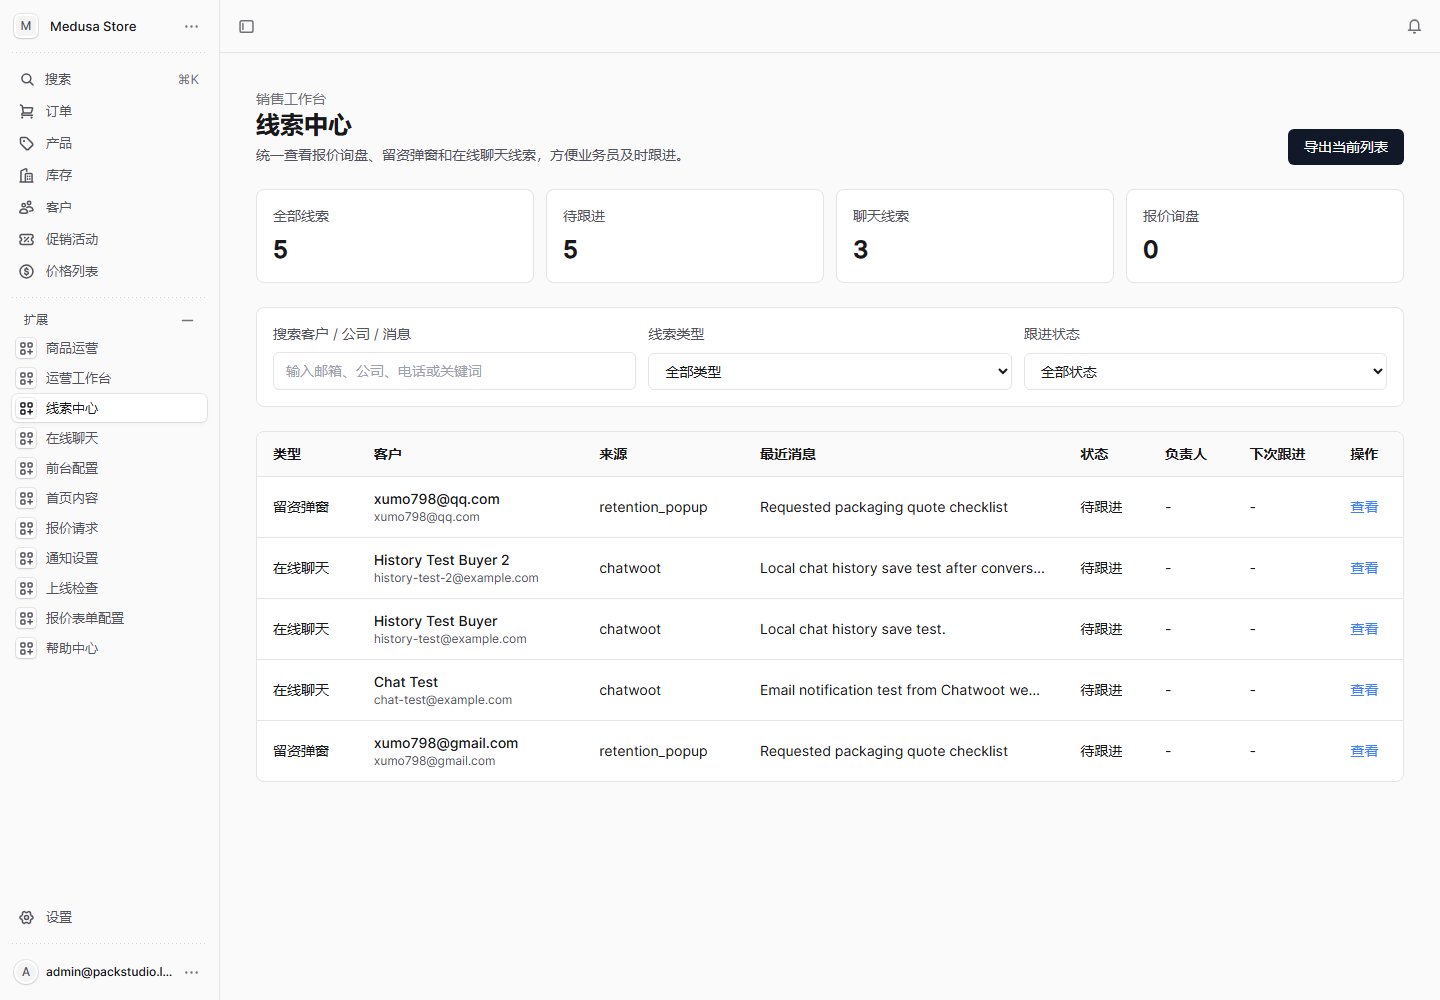Image resolution: width=1440 pixels, height=1000 pixels.
Task: Open admin account three-dots menu
Action: pyautogui.click(x=191, y=972)
